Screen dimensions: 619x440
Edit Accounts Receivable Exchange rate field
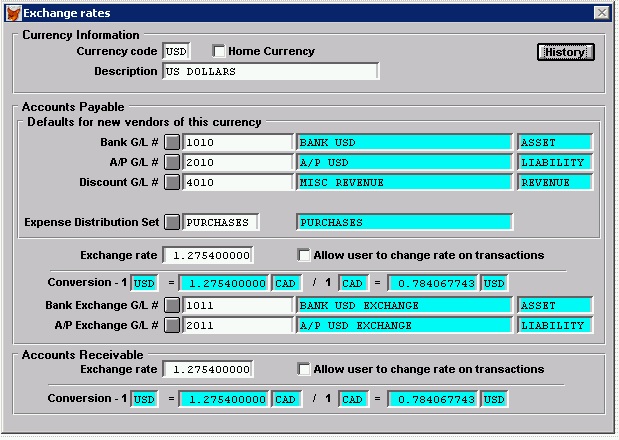point(208,369)
